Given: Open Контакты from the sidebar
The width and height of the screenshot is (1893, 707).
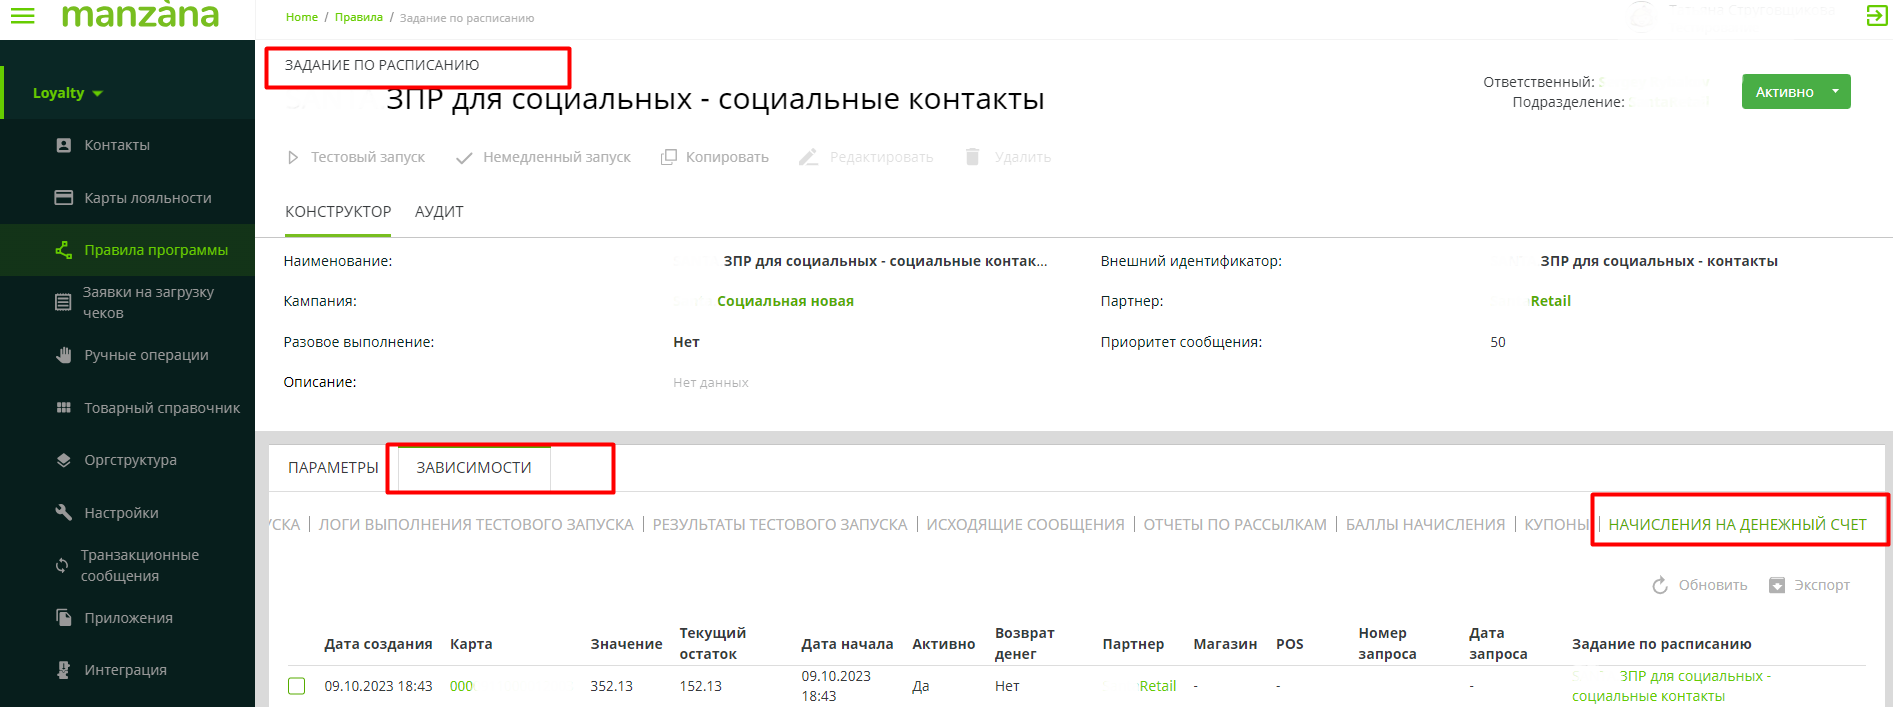Looking at the screenshot, I should click(116, 145).
